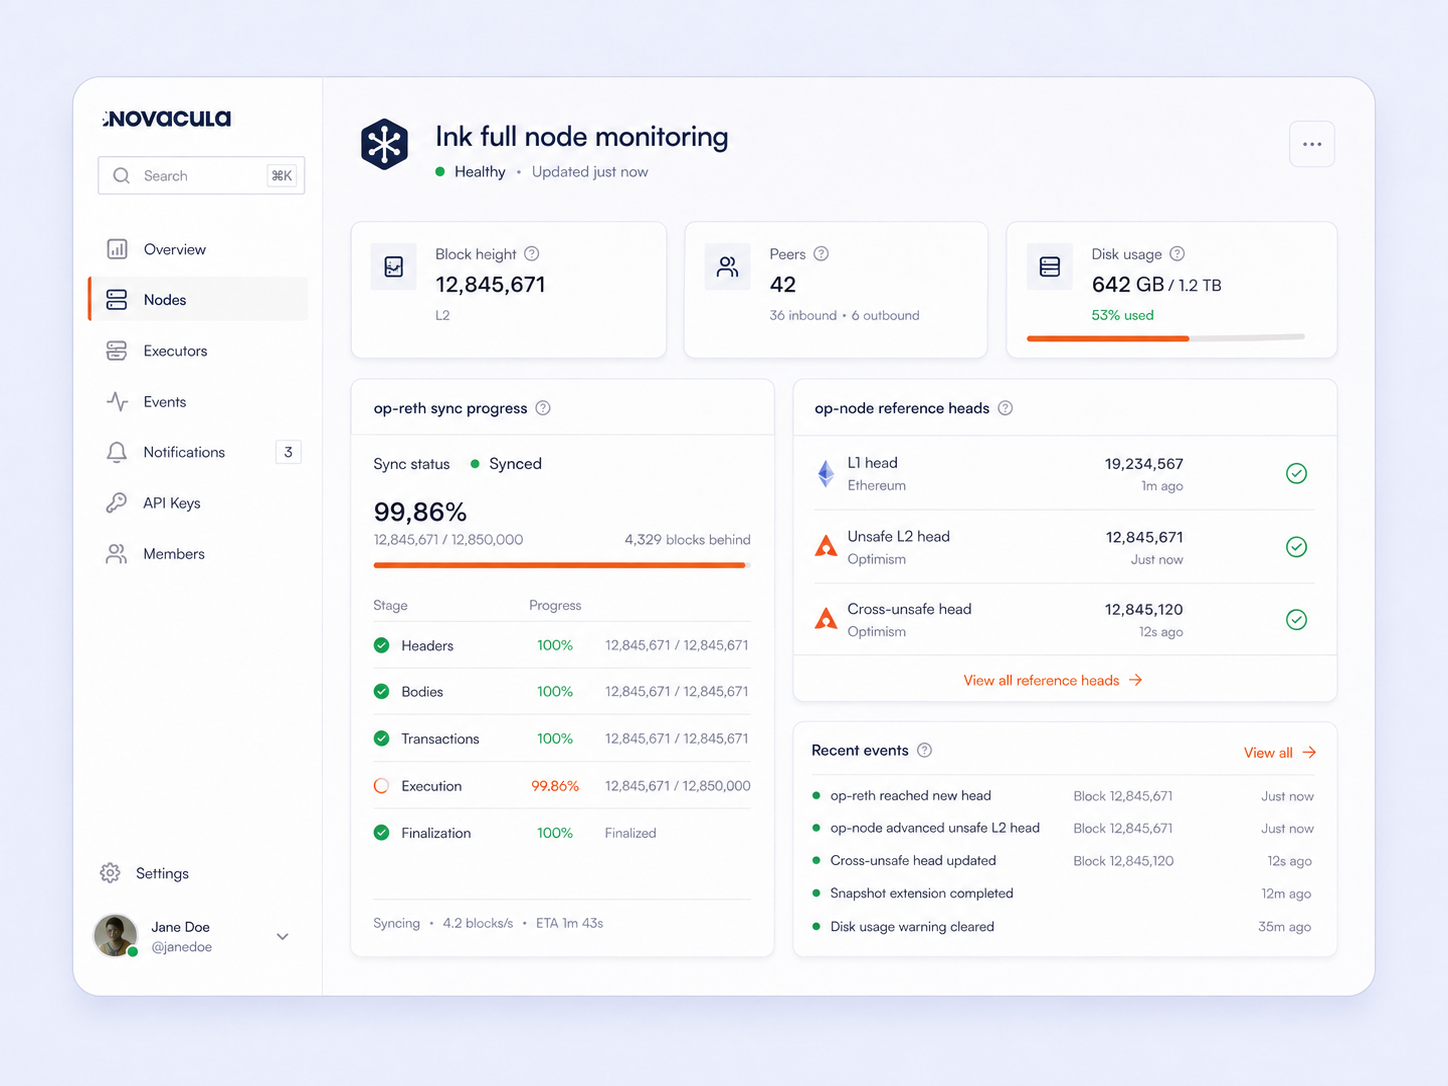
Task: Open the Overview page in sidebar
Action: pyautogui.click(x=198, y=249)
